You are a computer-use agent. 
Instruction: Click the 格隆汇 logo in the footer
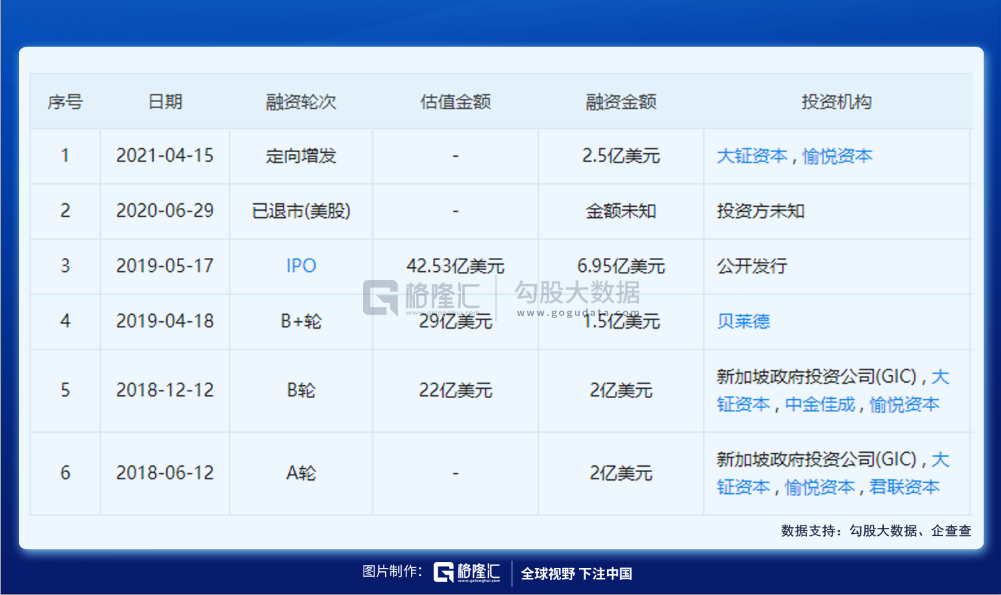click(x=466, y=573)
